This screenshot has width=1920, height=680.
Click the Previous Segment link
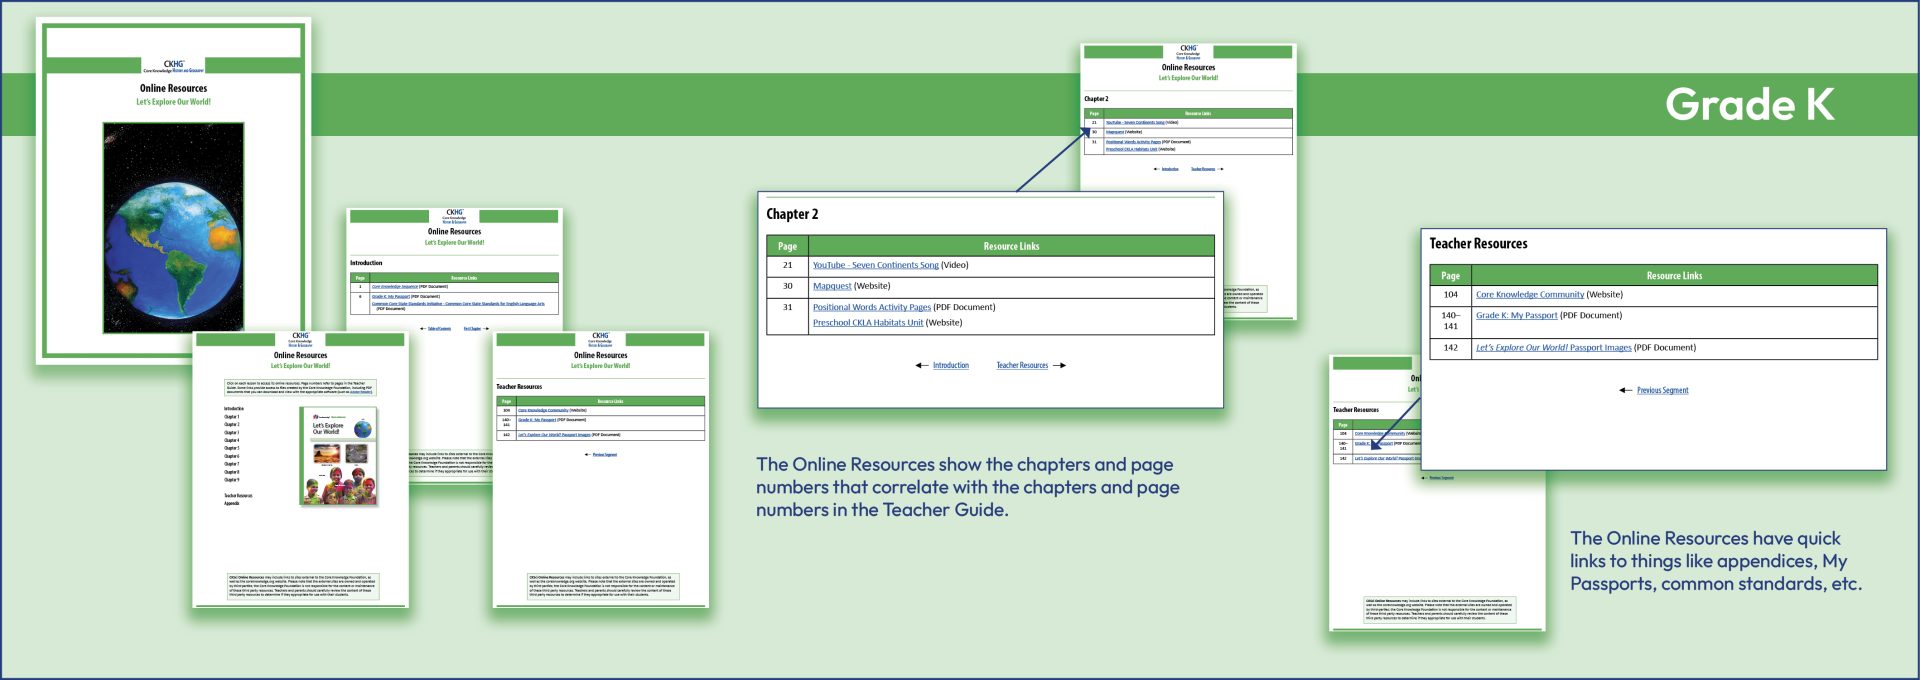[1662, 391]
